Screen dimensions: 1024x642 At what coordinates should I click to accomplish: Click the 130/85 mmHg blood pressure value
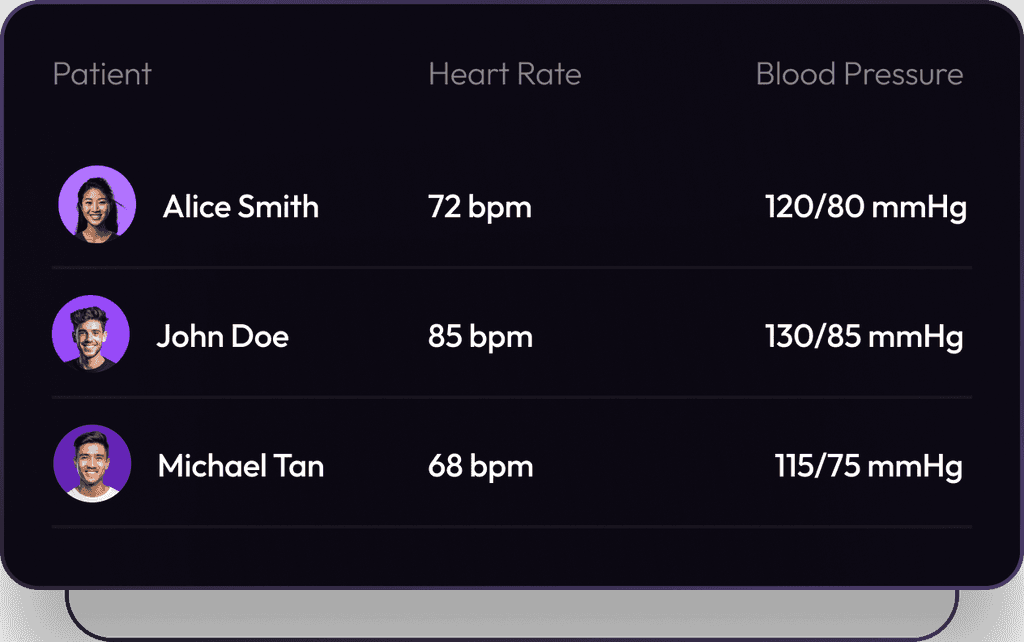[x=864, y=336]
